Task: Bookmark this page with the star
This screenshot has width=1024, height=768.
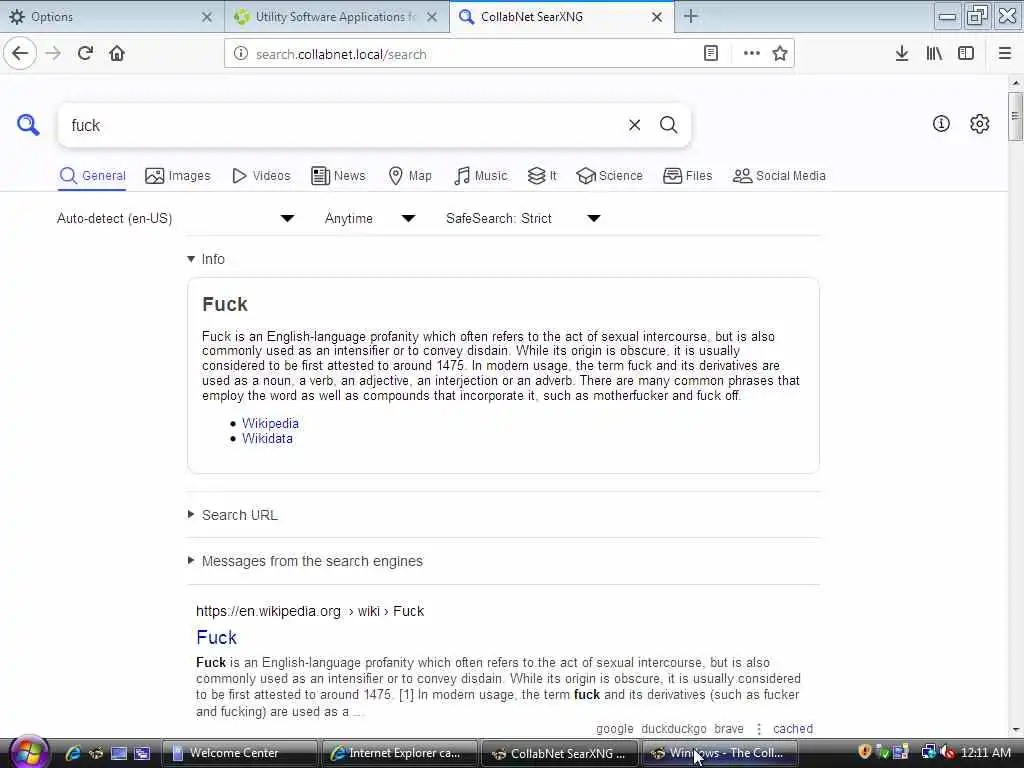Action: tap(780, 54)
